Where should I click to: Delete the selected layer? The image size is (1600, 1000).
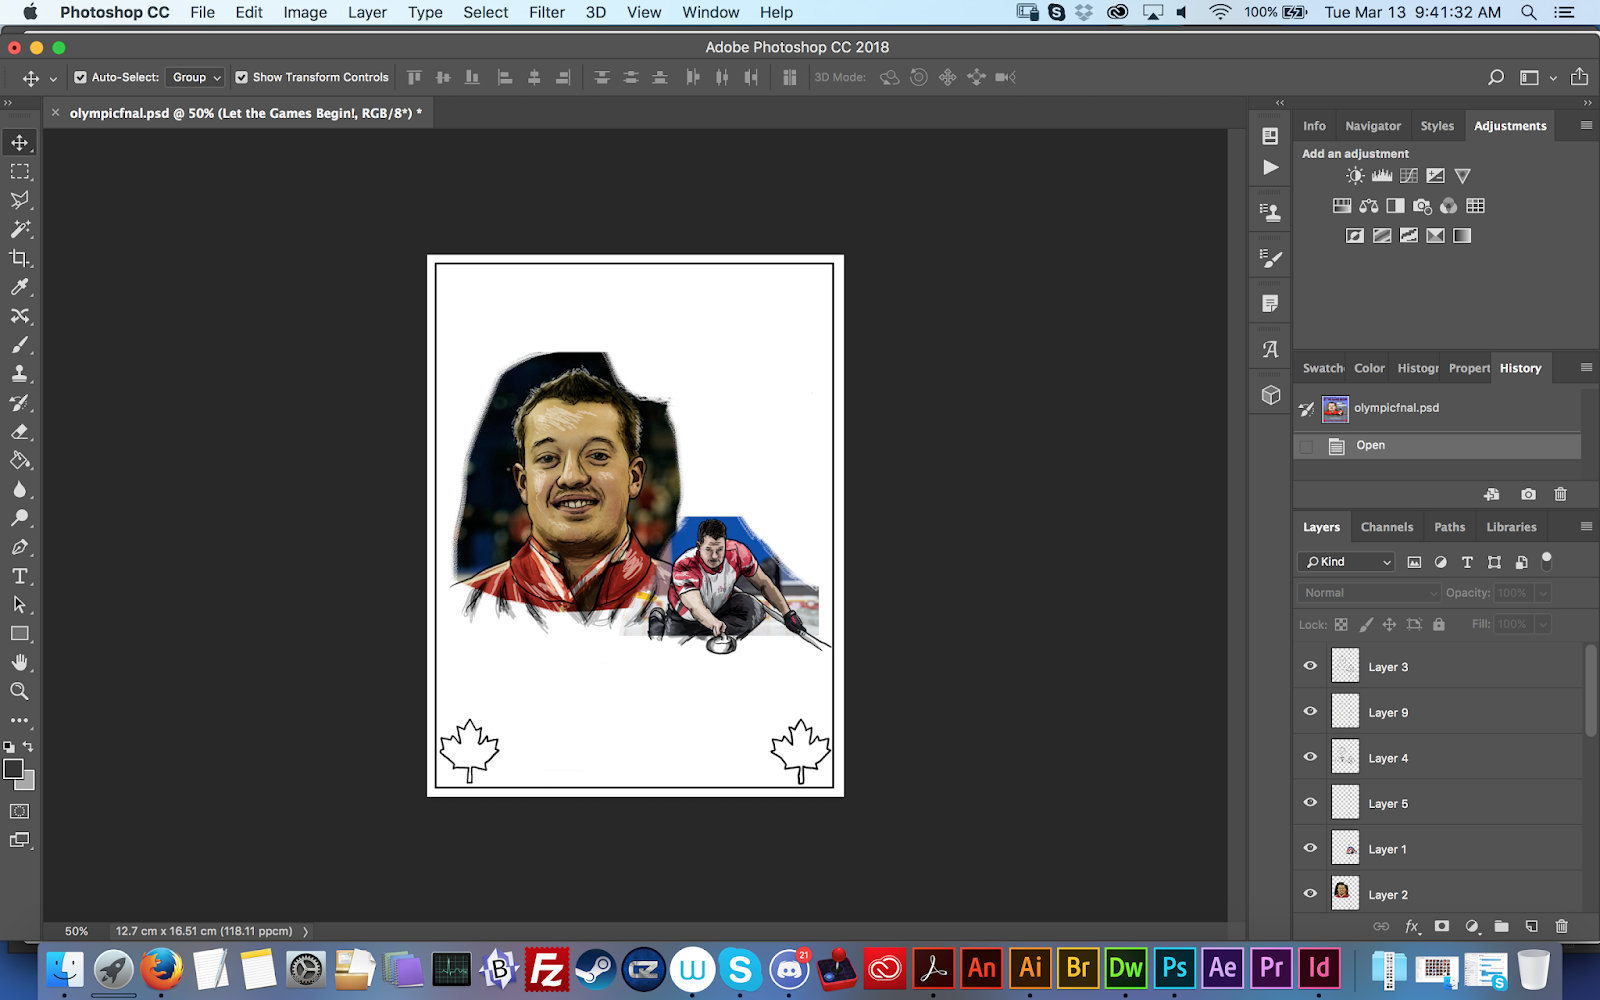pyautogui.click(x=1562, y=927)
